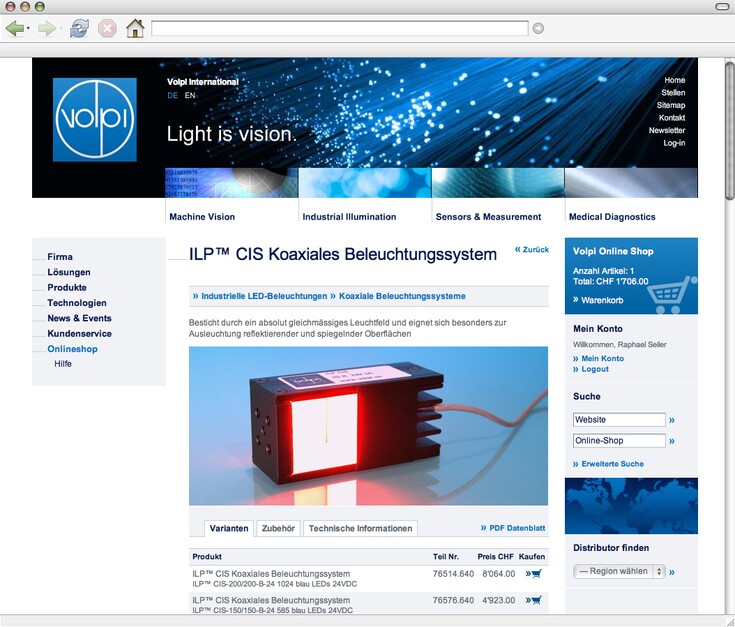735x627 pixels.
Task: Select Lösungen in the sidebar
Action: point(69,272)
